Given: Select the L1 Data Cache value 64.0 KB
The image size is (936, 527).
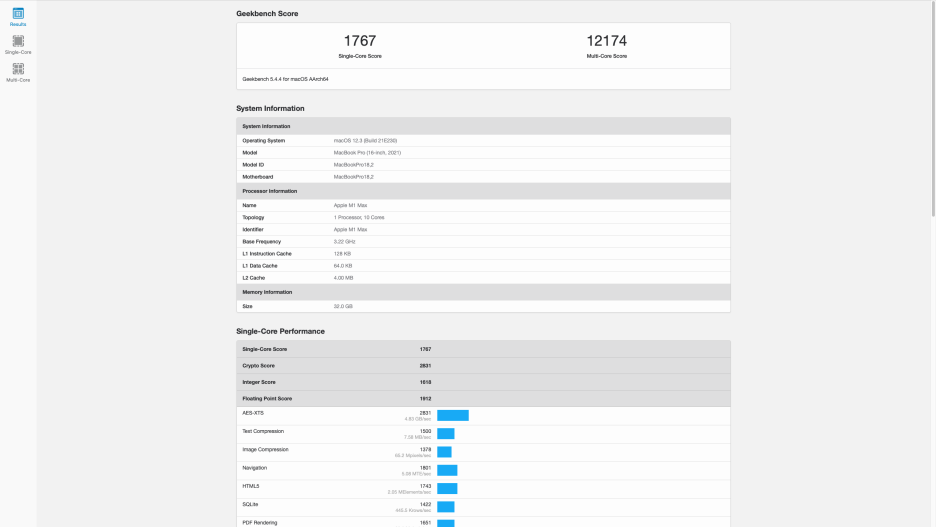Looking at the screenshot, I should [x=343, y=266].
